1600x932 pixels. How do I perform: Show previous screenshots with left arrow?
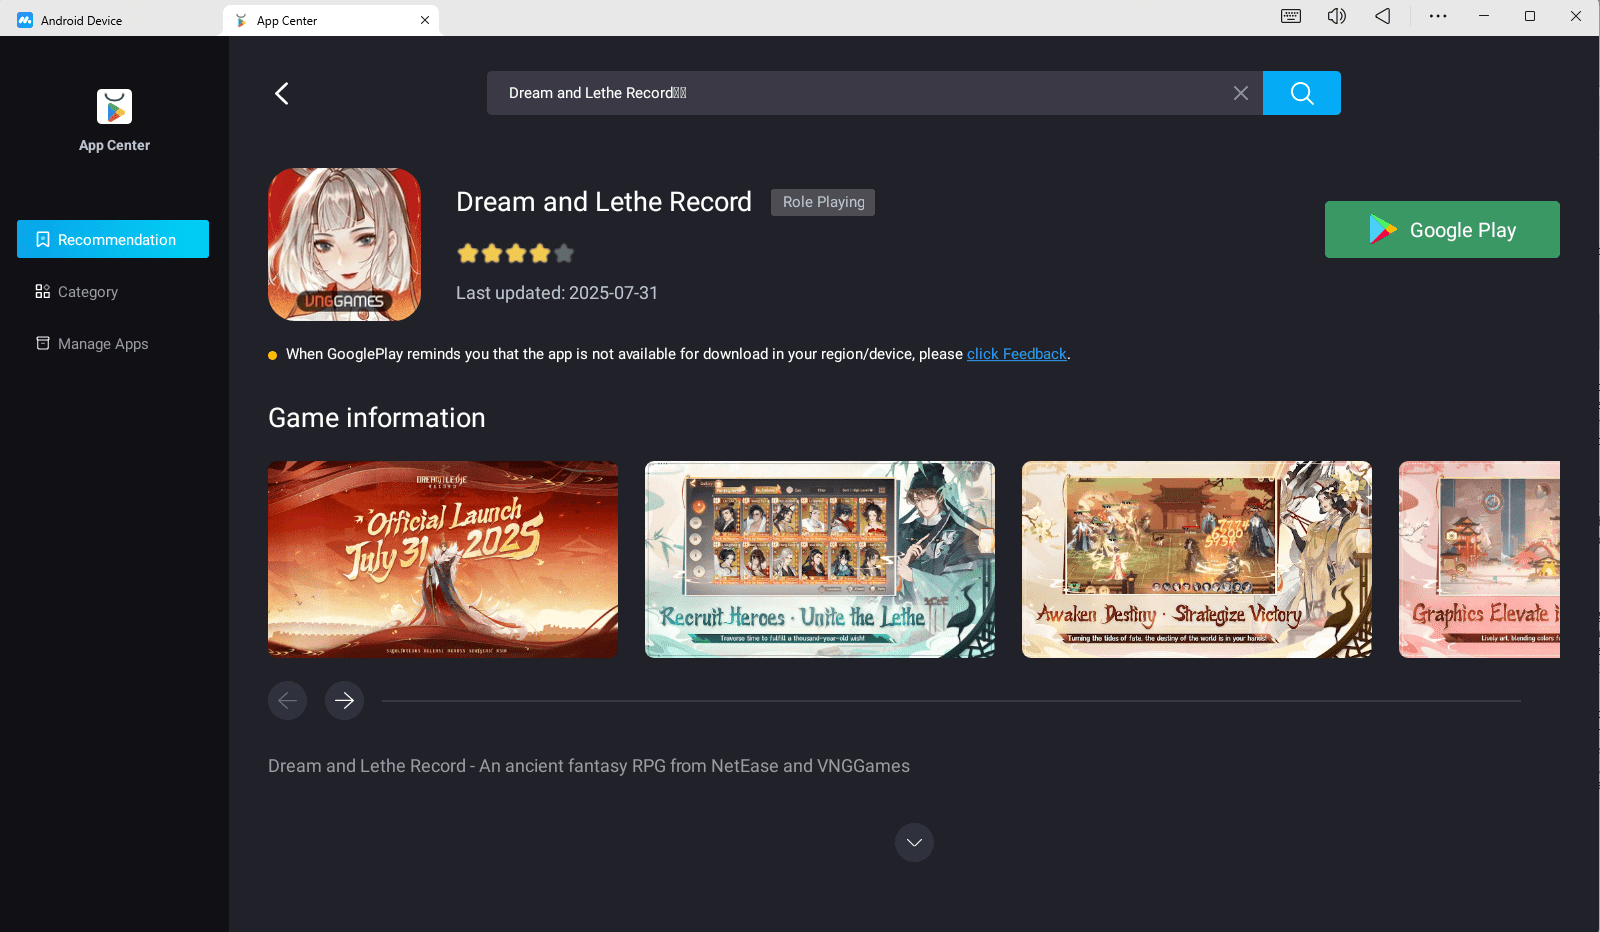click(x=287, y=700)
